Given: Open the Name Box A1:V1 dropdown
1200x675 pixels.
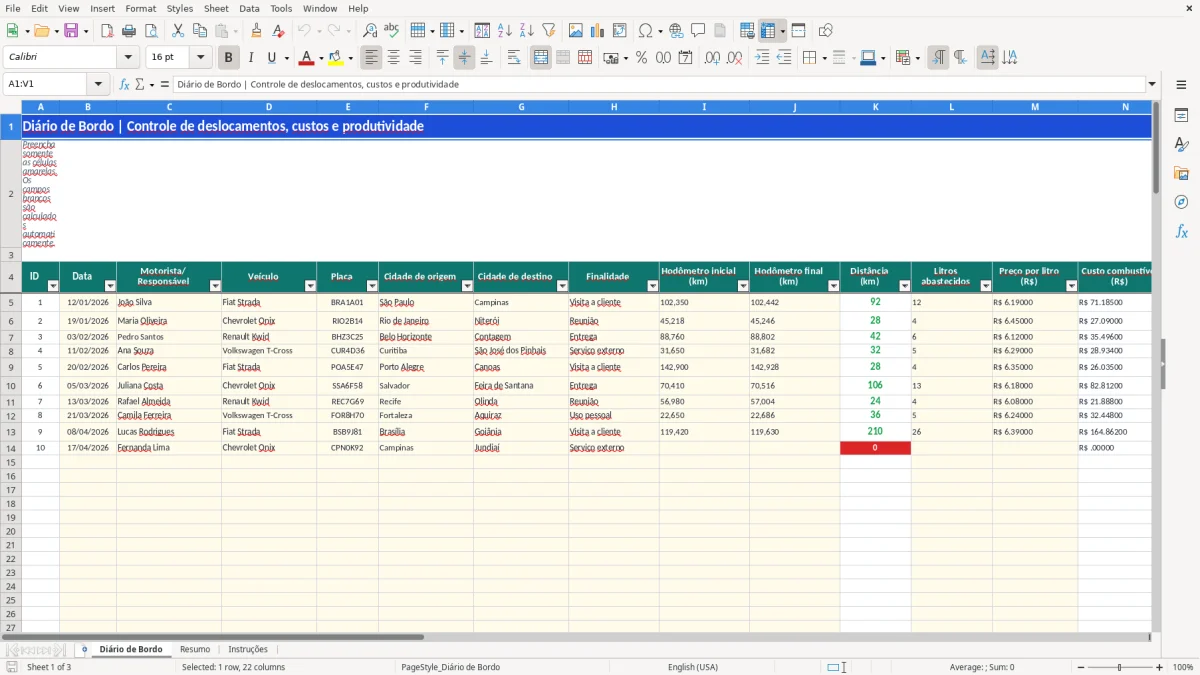Looking at the screenshot, I should [x=98, y=85].
